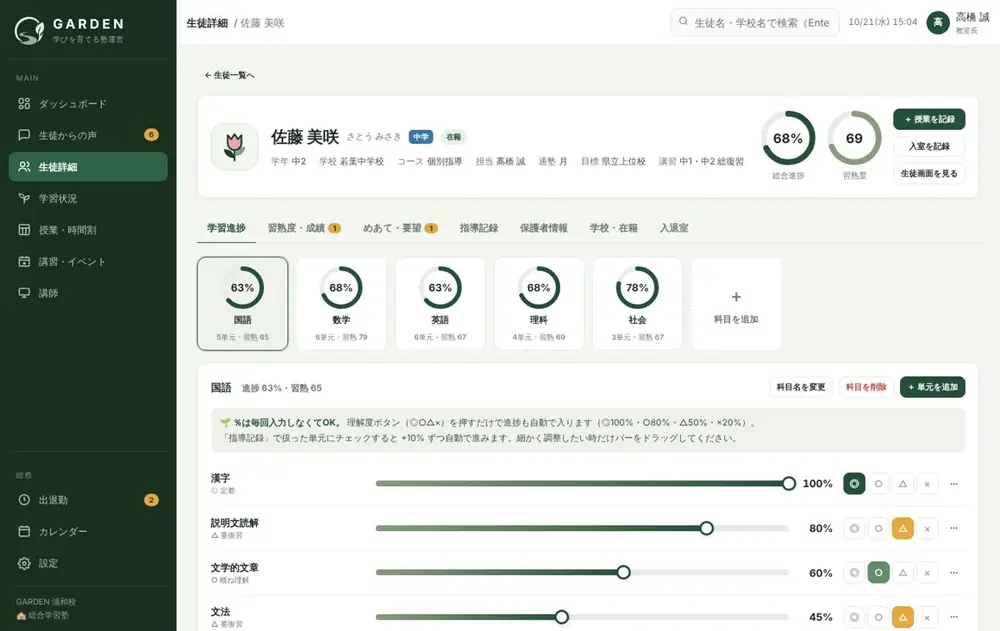Click the 出退勤 clock icon

pos(24,500)
